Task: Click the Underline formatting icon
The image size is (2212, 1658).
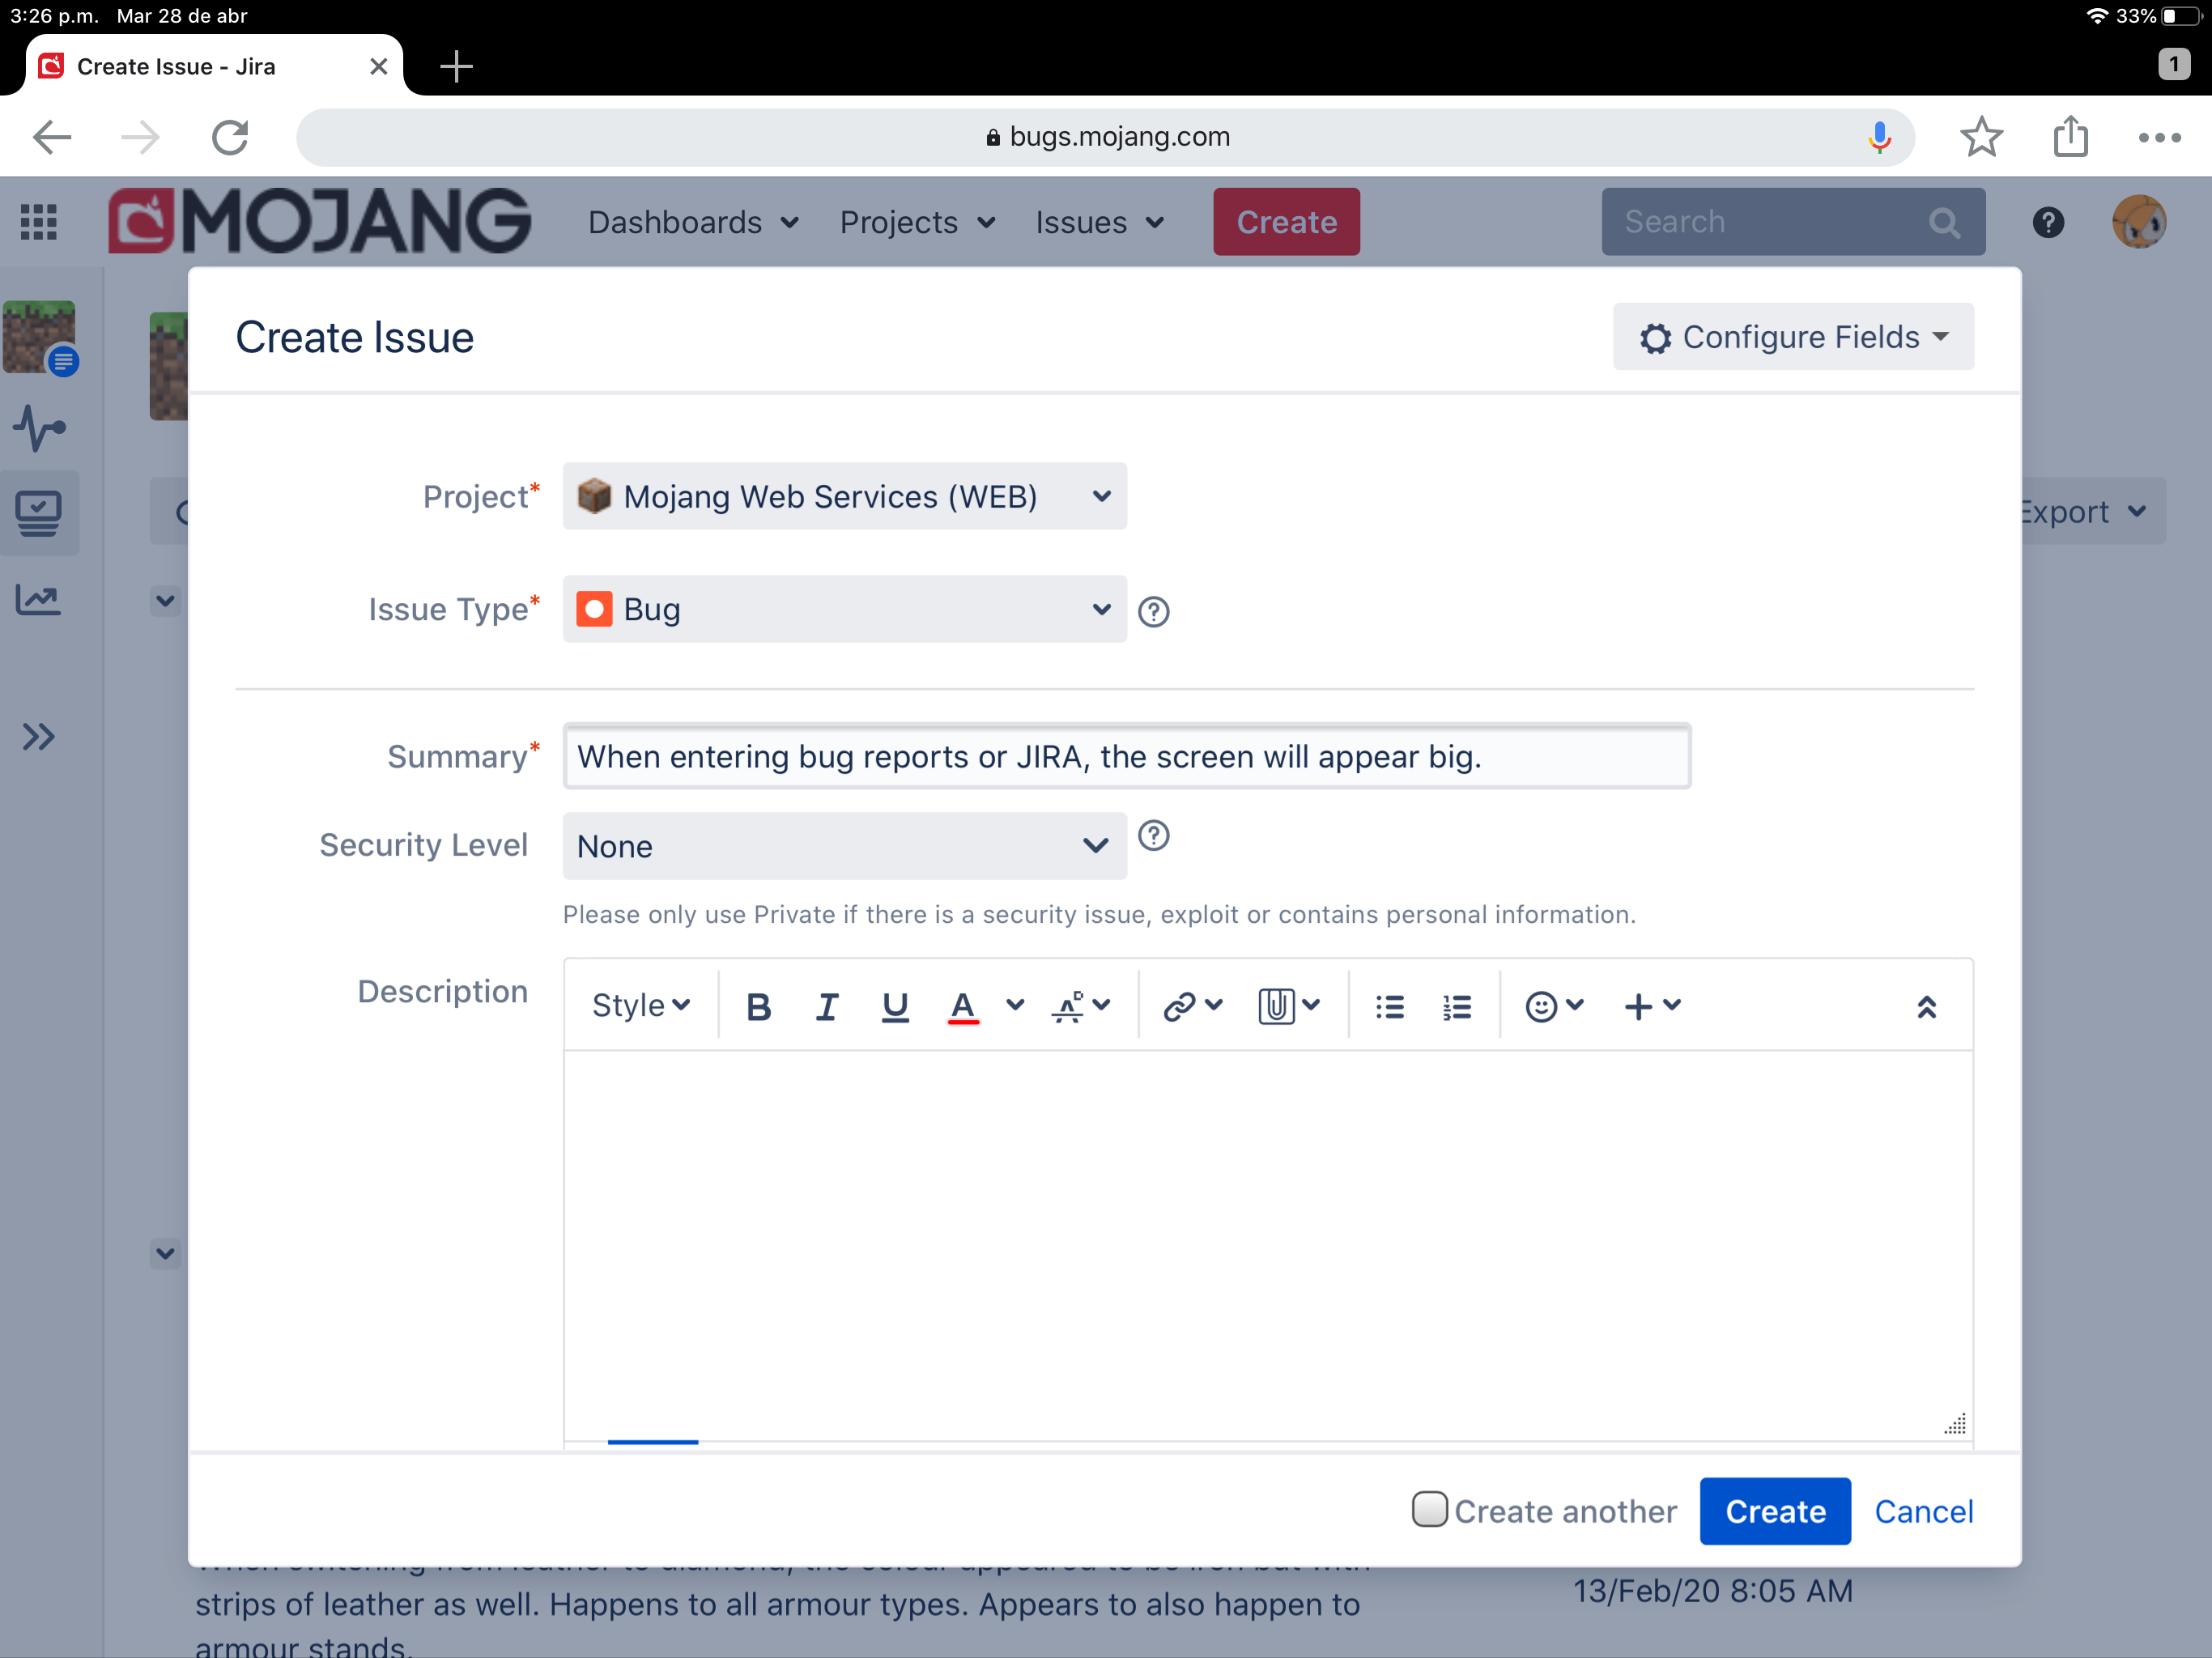Action: (x=894, y=1006)
